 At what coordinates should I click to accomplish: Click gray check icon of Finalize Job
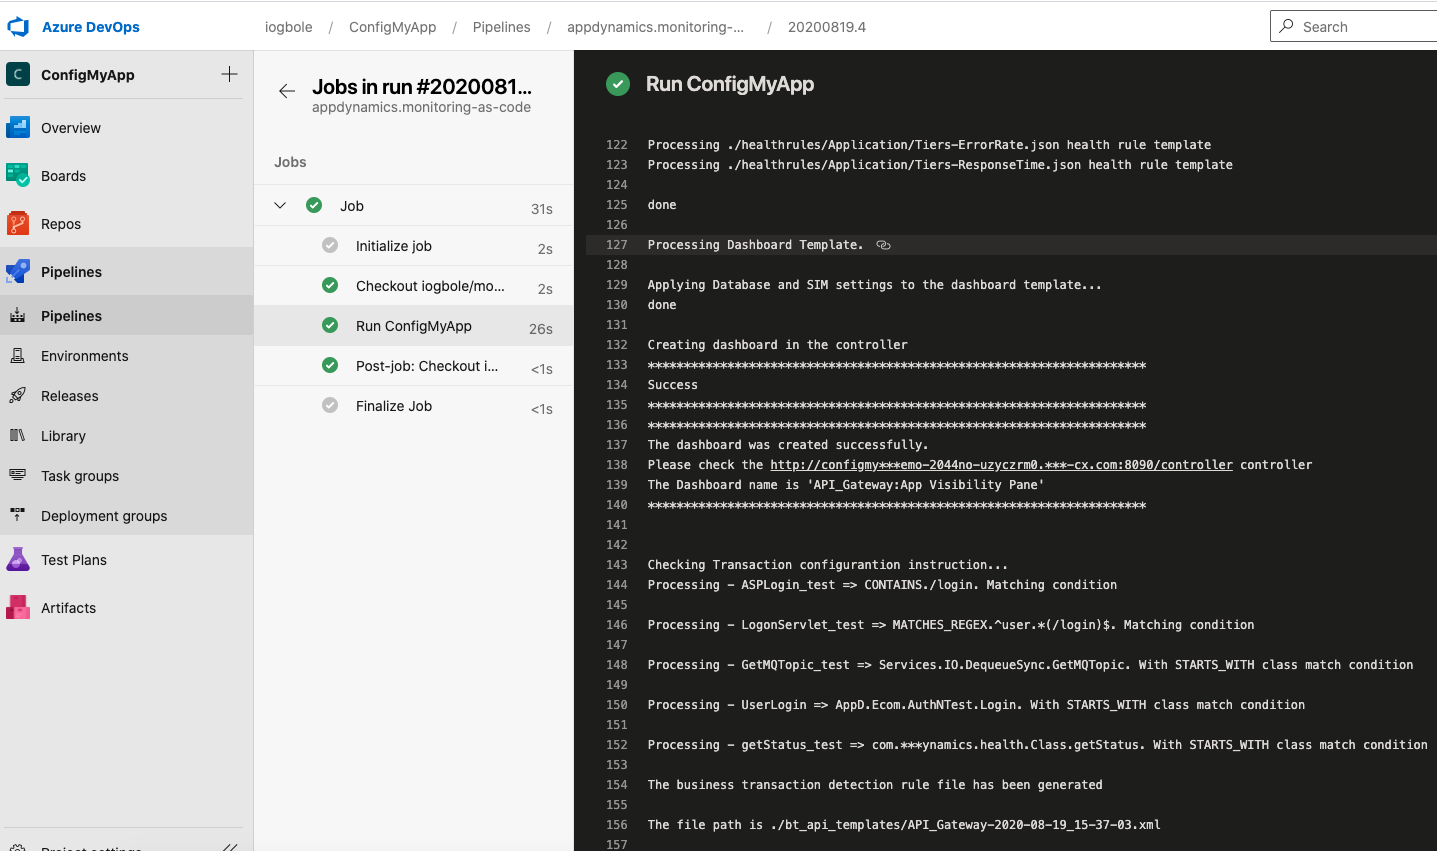coord(330,405)
